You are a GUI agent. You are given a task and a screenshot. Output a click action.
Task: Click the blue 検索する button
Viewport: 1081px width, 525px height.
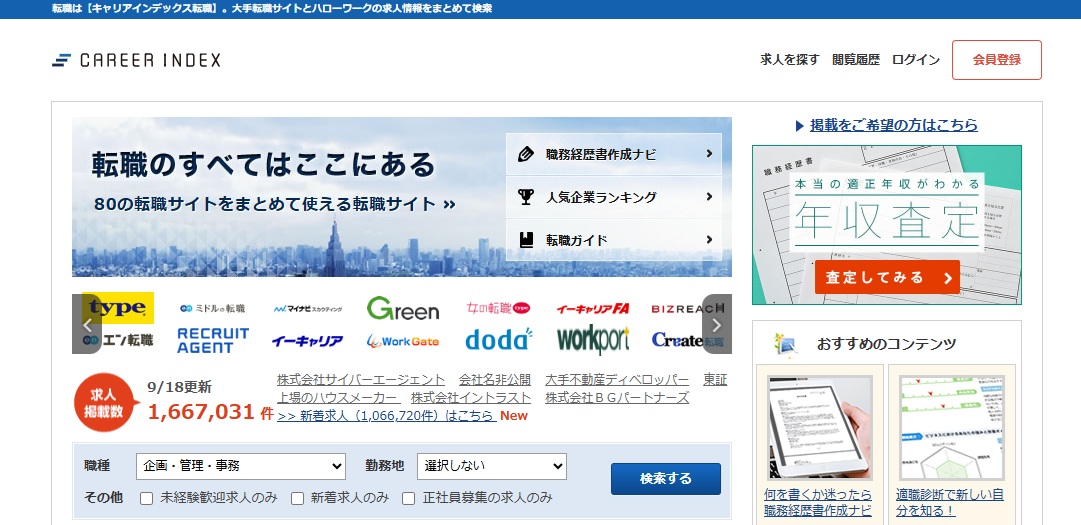[x=666, y=479]
